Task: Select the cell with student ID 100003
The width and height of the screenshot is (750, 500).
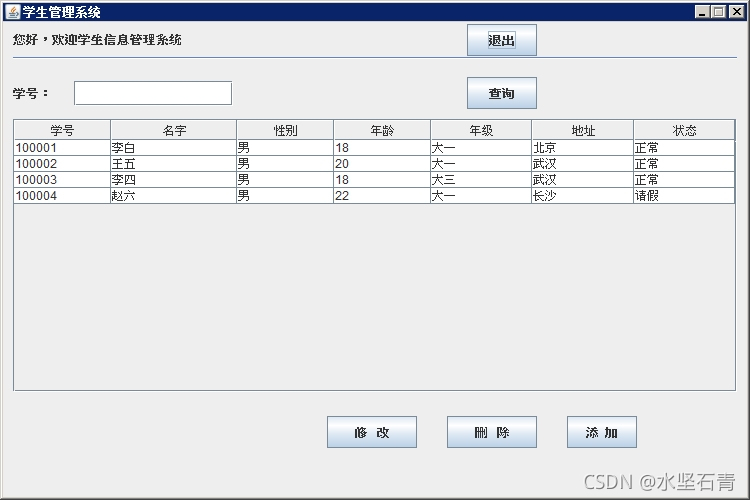Action: [62, 179]
